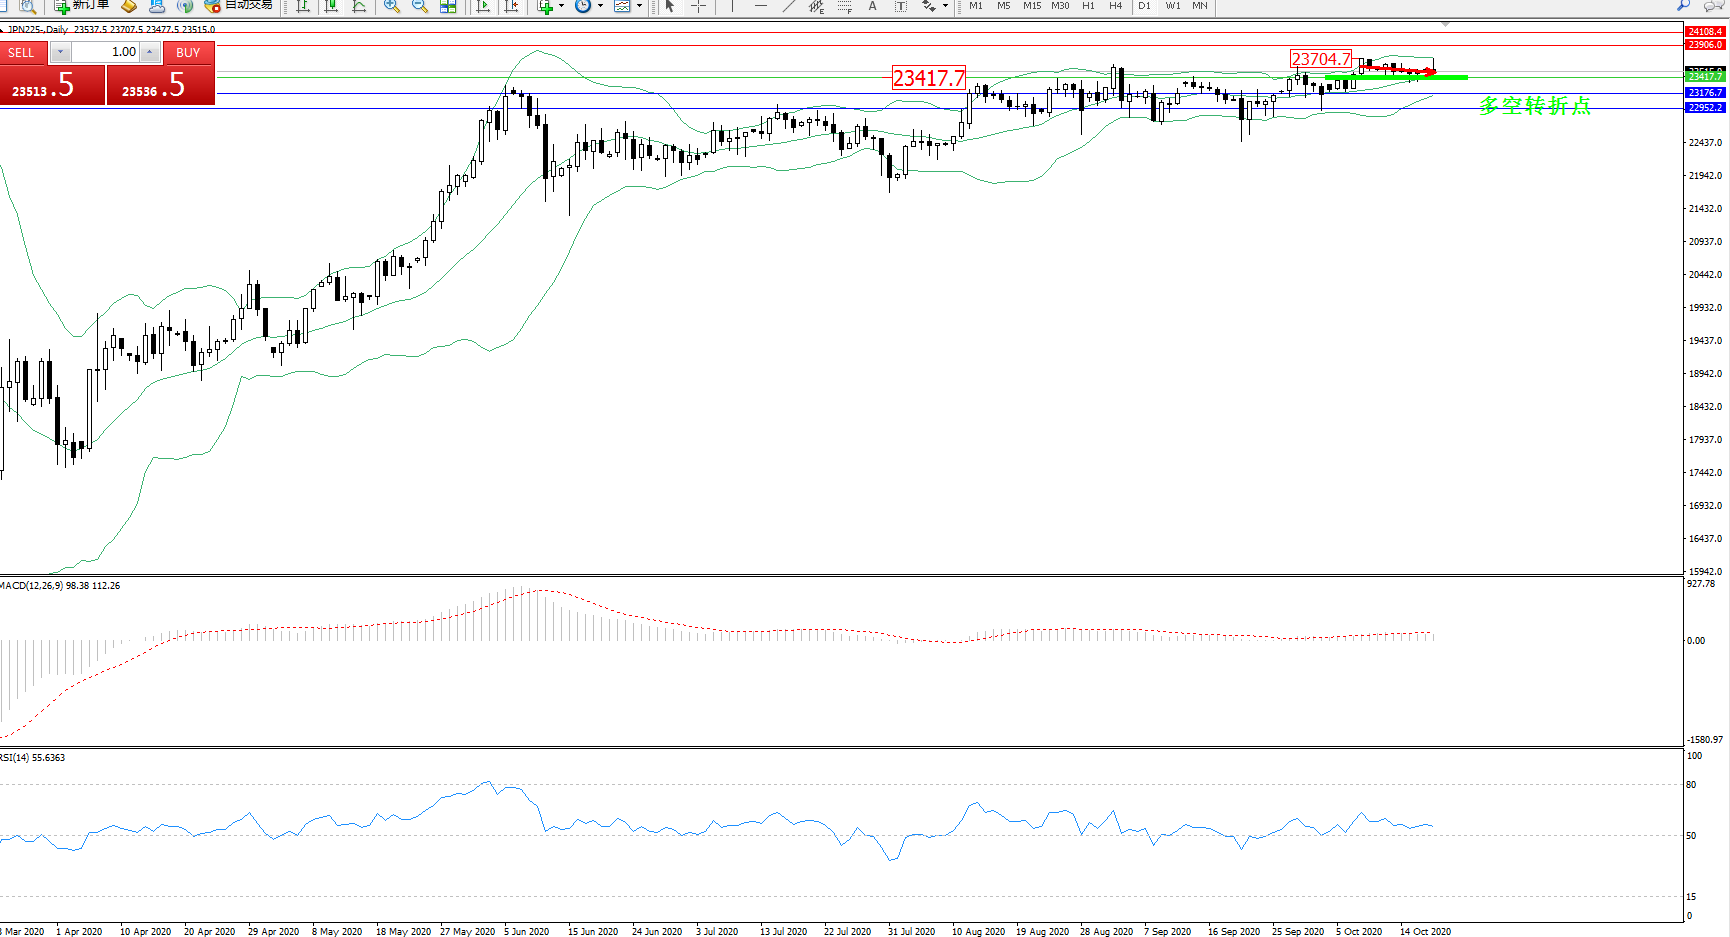
Task: Click the tile windows icon
Action: pyautogui.click(x=448, y=6)
